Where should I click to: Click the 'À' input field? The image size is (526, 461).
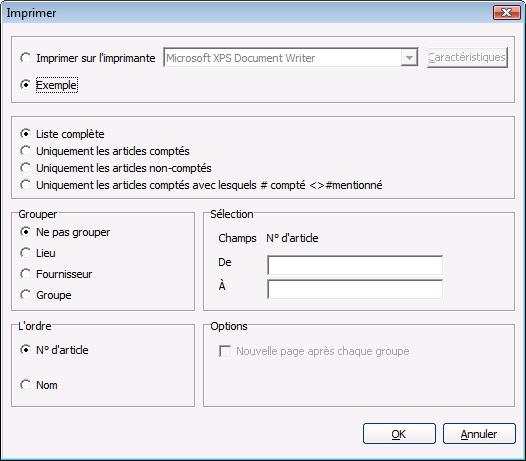pyautogui.click(x=355, y=289)
